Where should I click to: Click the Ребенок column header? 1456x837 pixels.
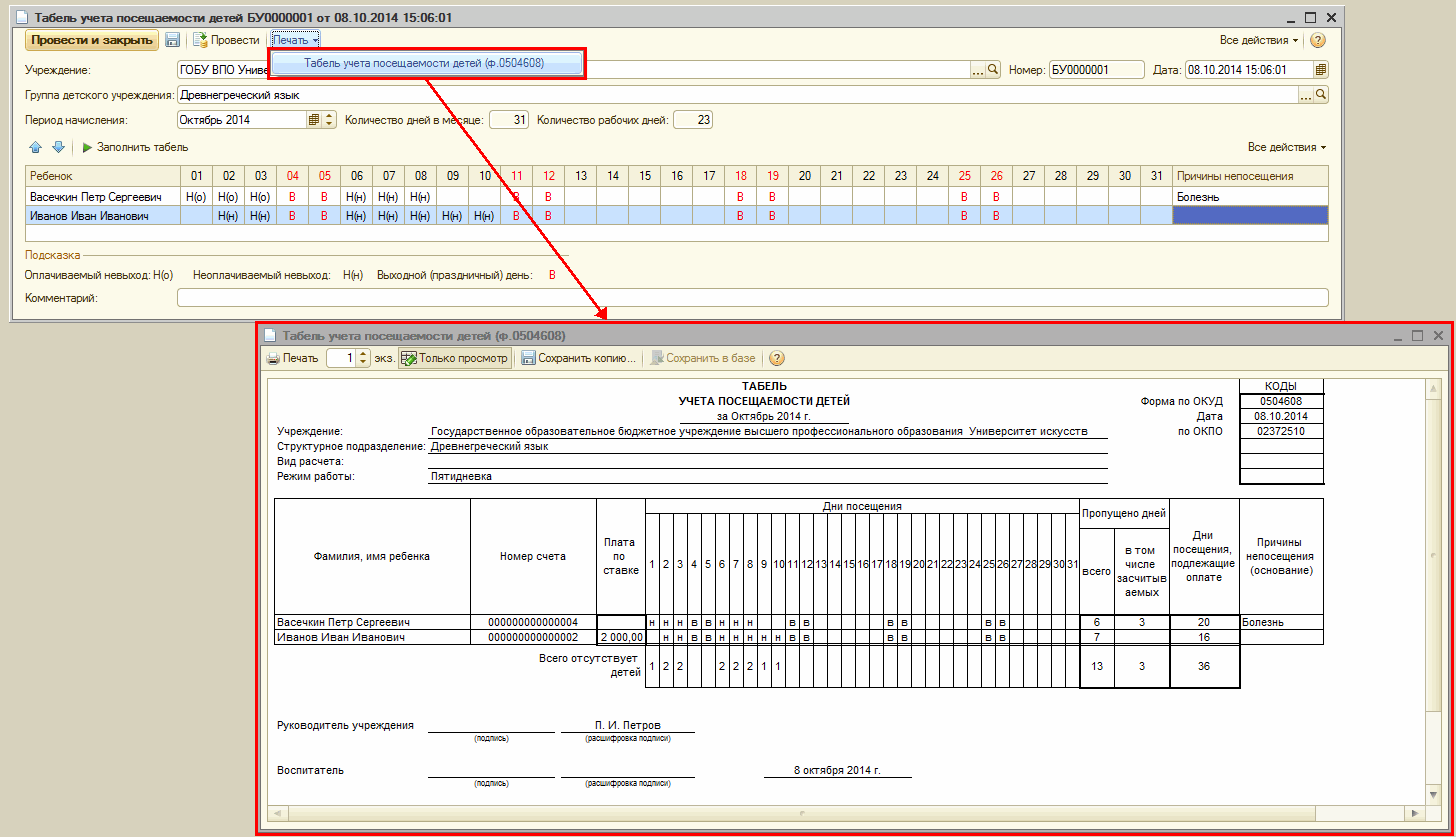[103, 176]
